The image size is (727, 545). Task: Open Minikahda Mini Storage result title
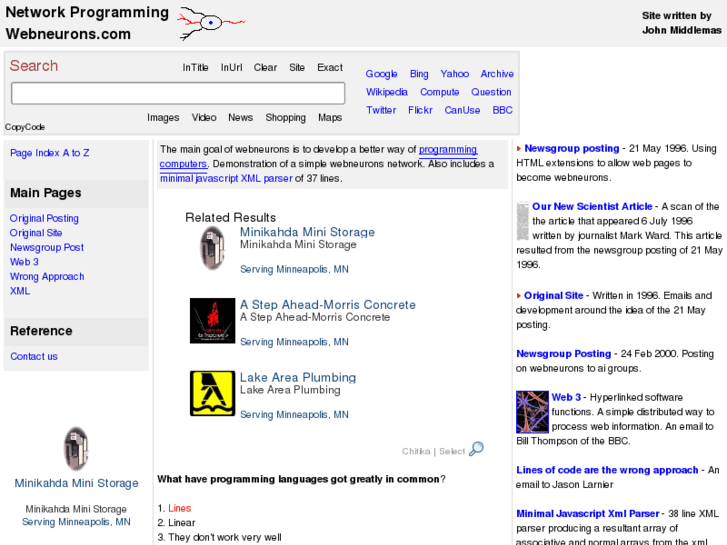[x=307, y=232]
